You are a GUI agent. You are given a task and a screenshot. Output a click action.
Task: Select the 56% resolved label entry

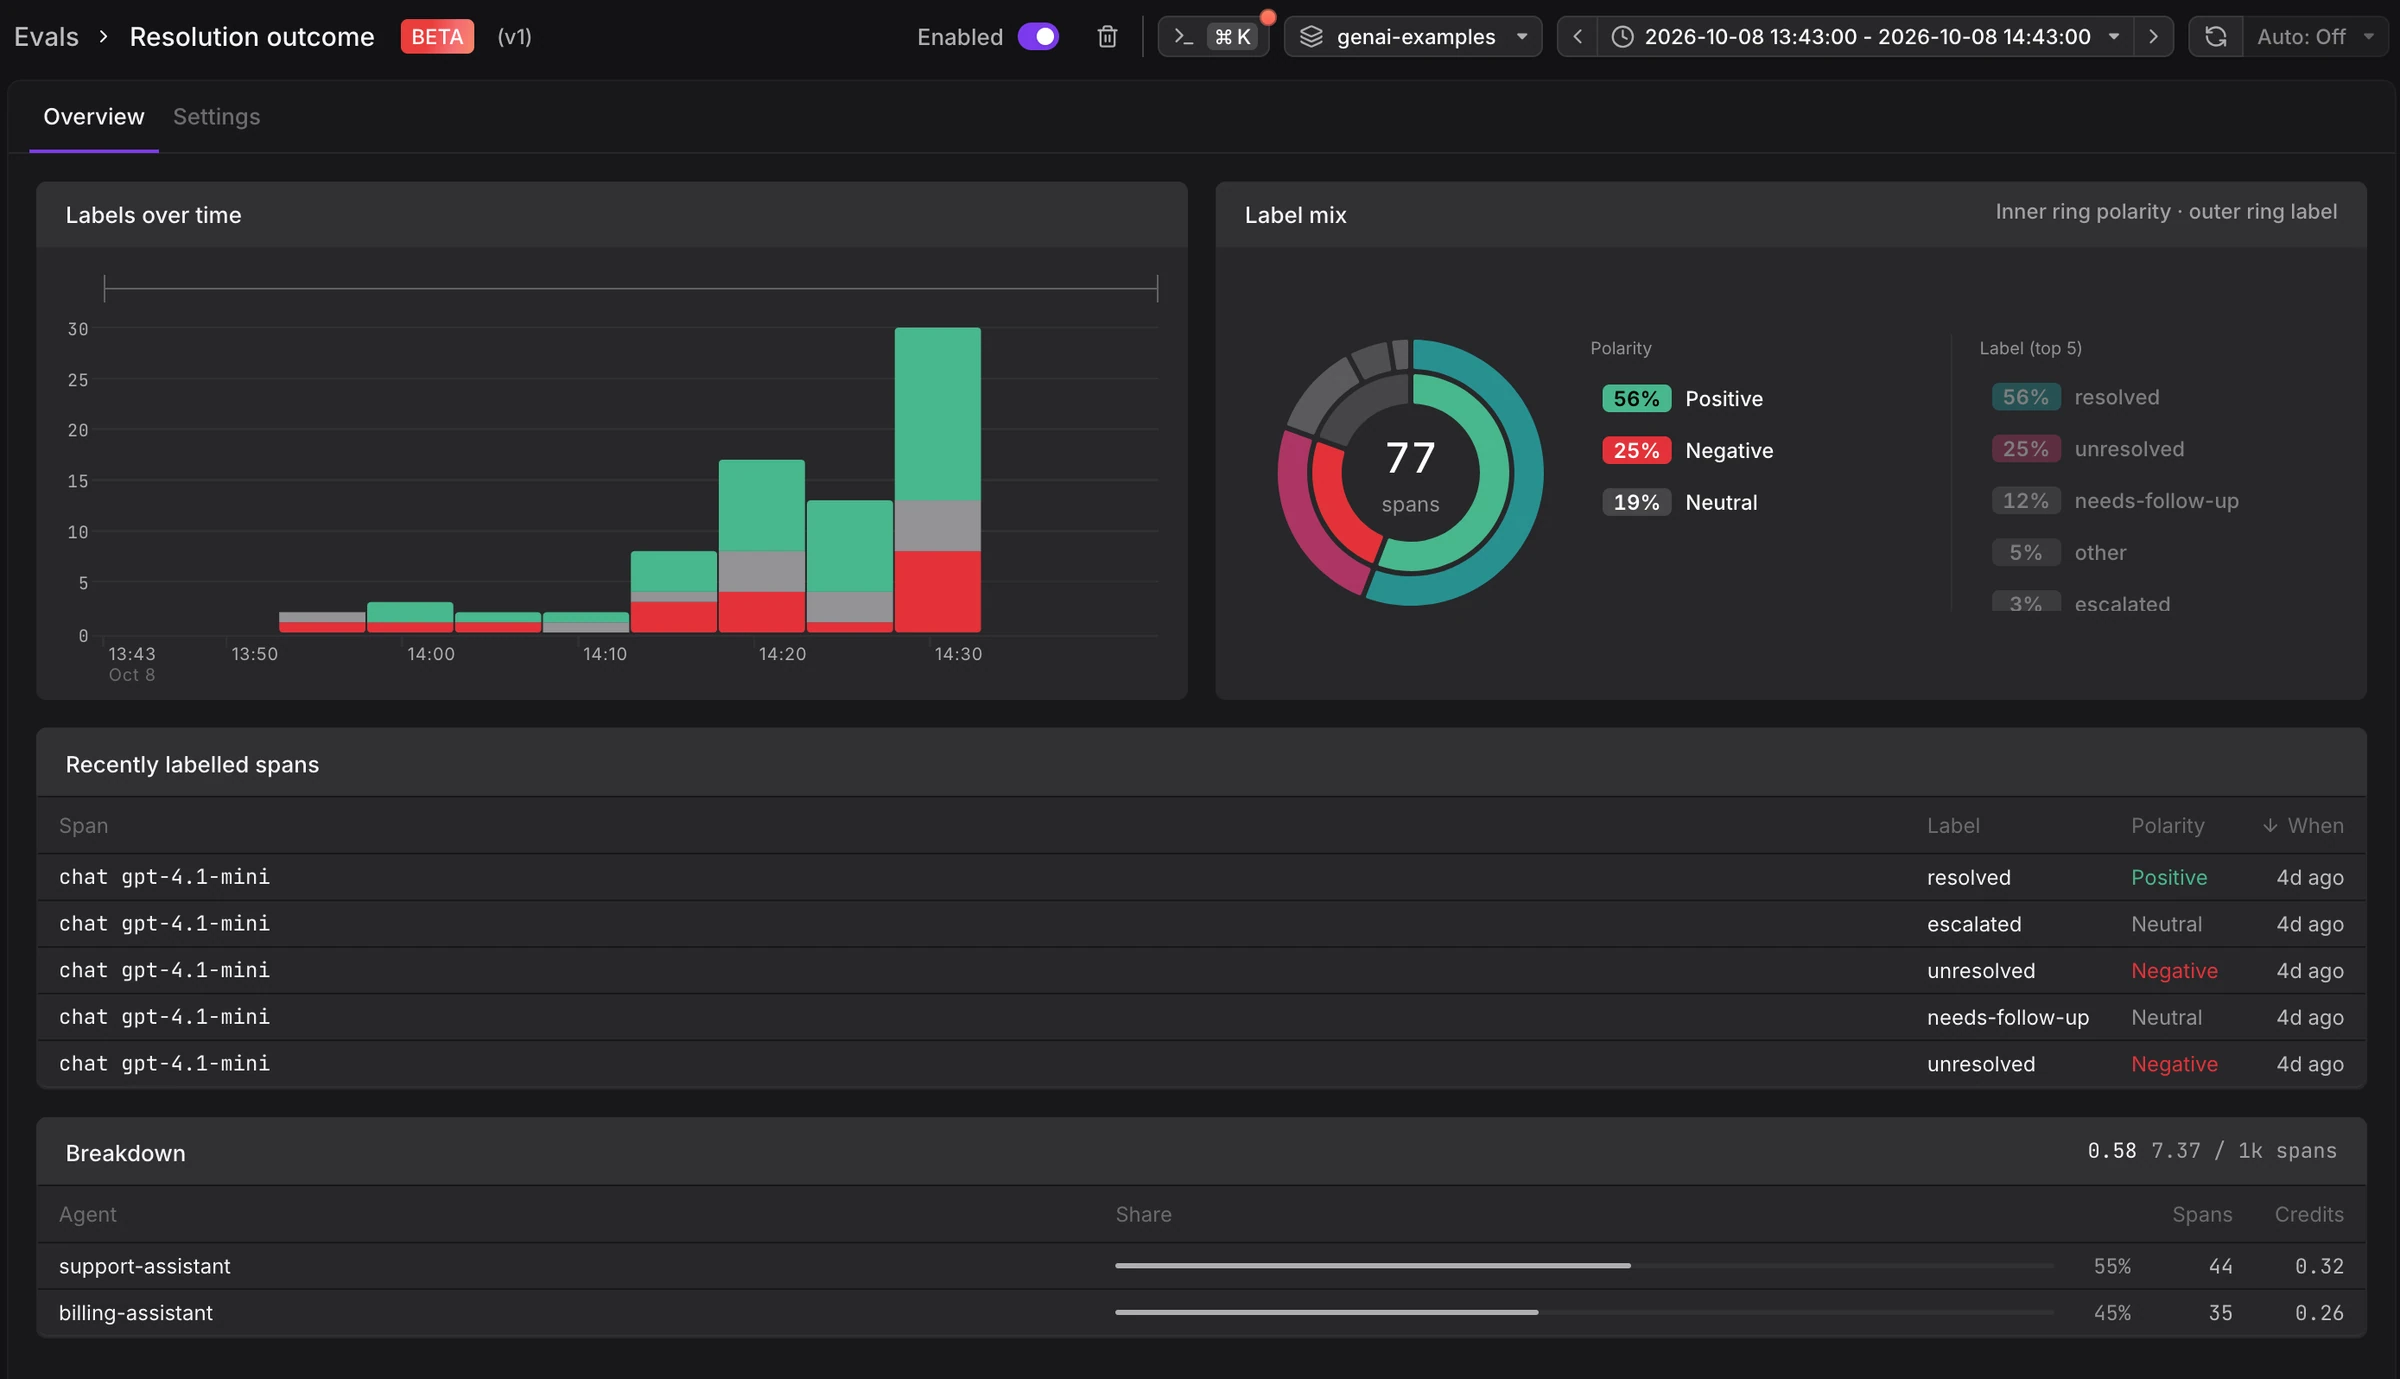click(2075, 398)
